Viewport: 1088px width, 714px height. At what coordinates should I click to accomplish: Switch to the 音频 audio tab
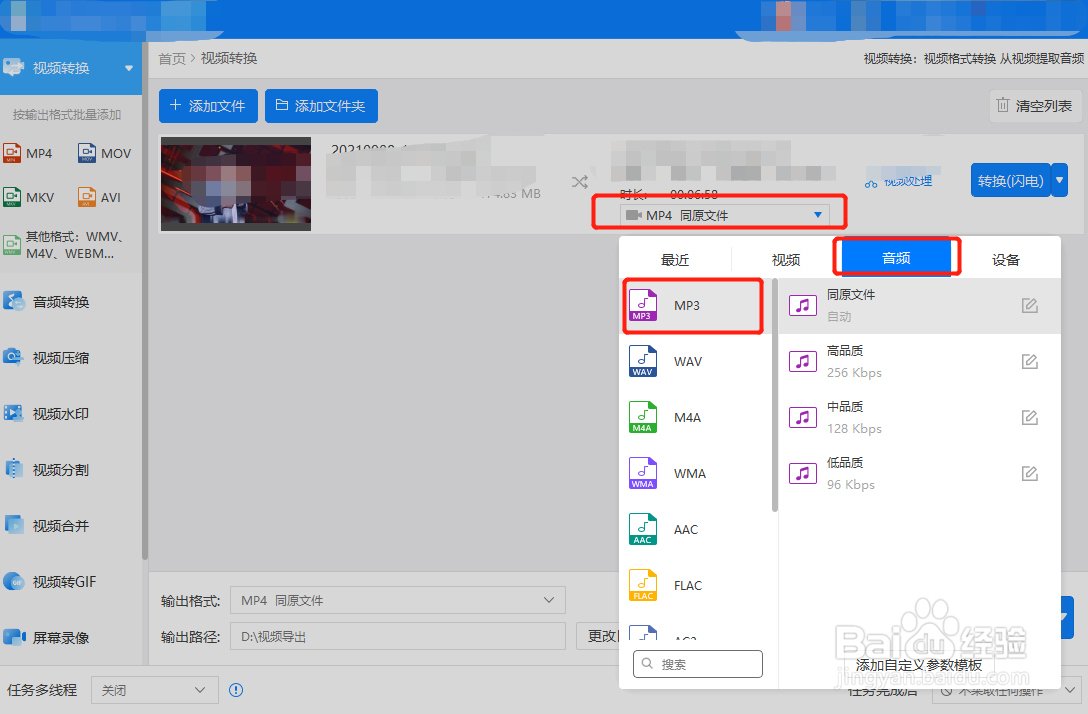coord(896,258)
